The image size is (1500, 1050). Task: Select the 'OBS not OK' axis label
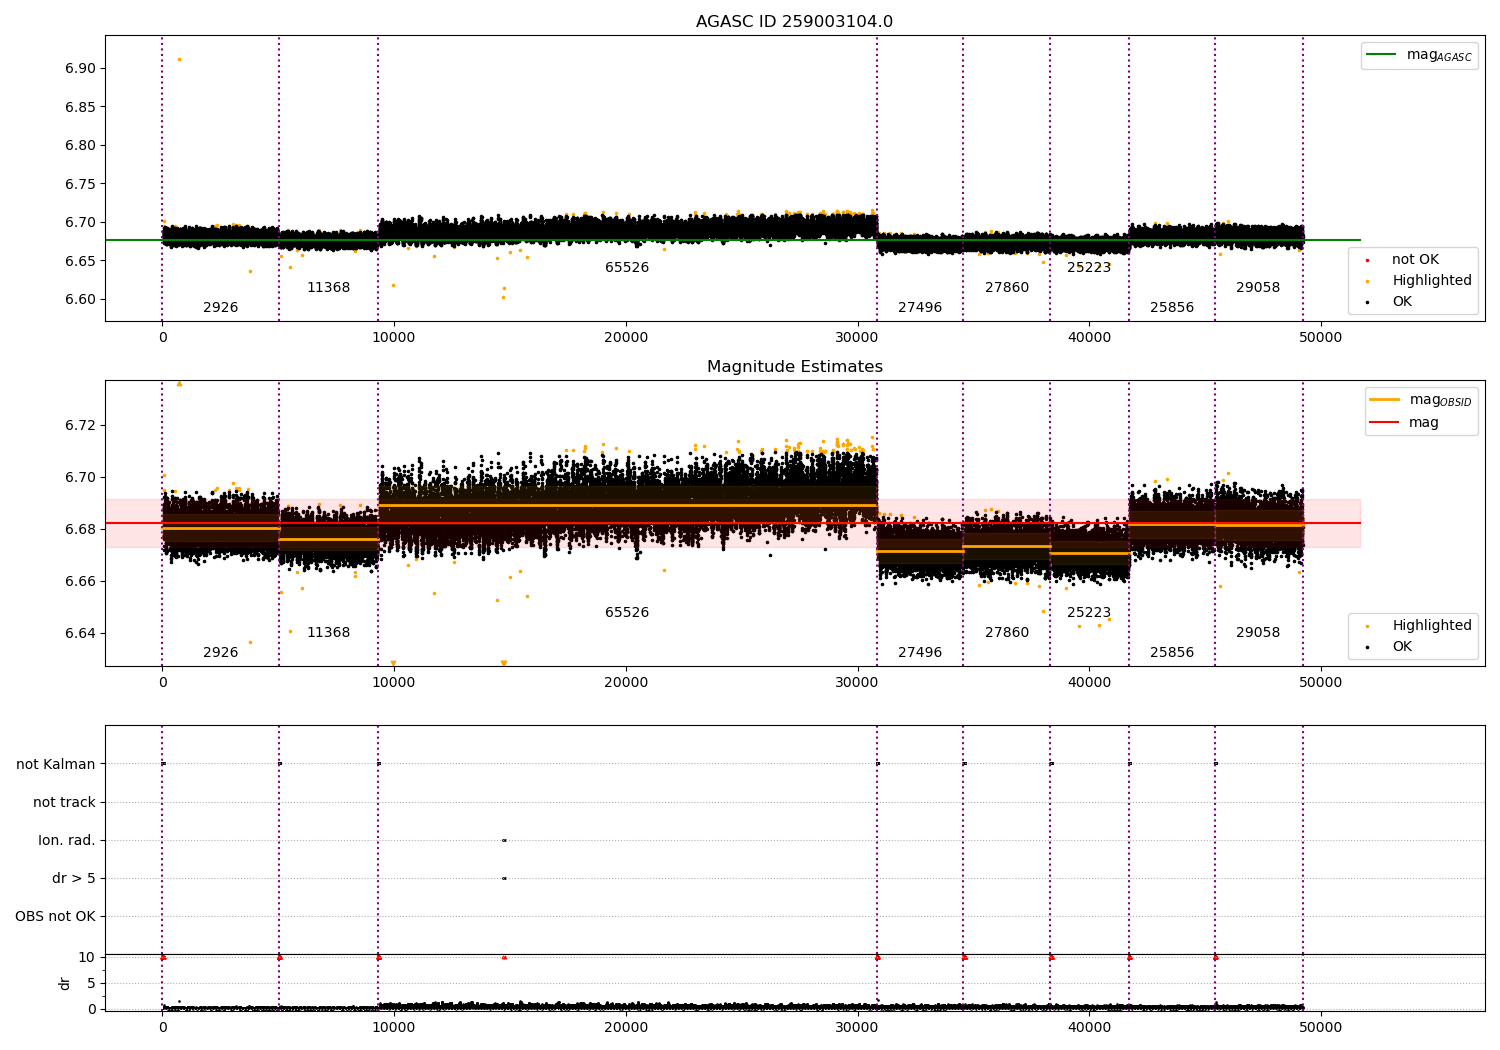pyautogui.click(x=55, y=916)
